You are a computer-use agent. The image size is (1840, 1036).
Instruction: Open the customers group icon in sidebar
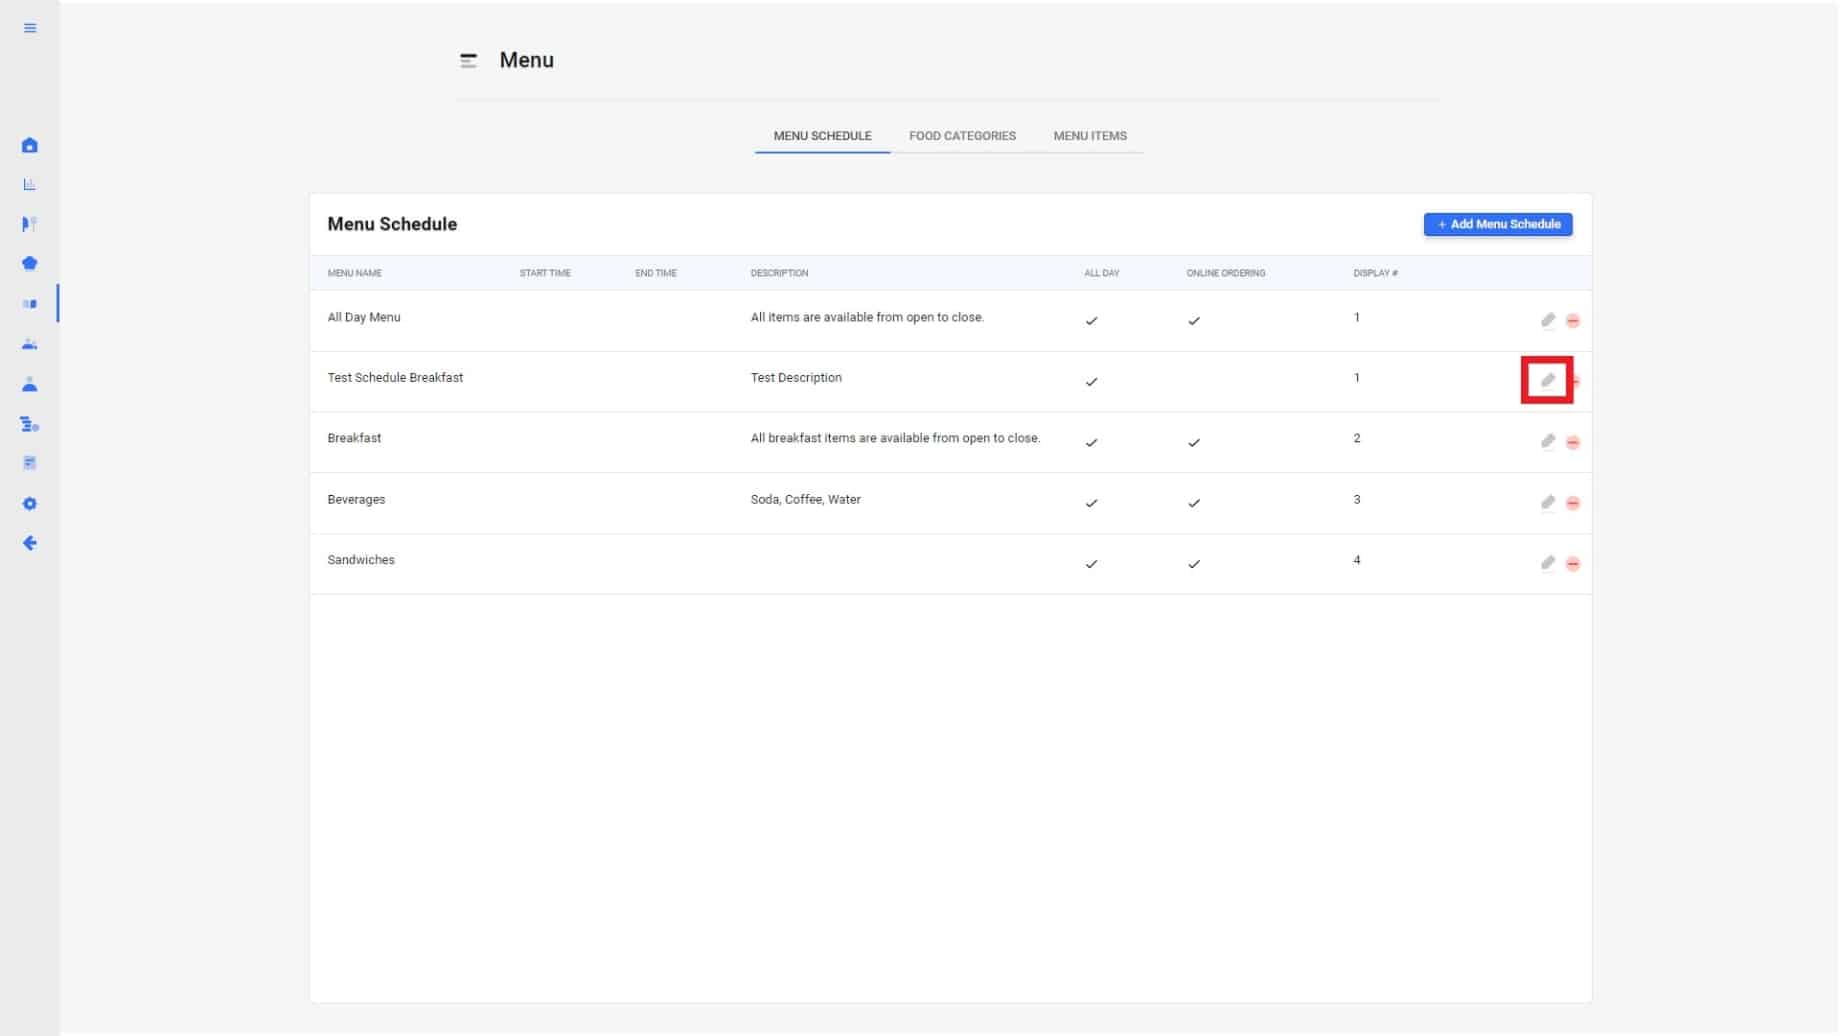[30, 344]
